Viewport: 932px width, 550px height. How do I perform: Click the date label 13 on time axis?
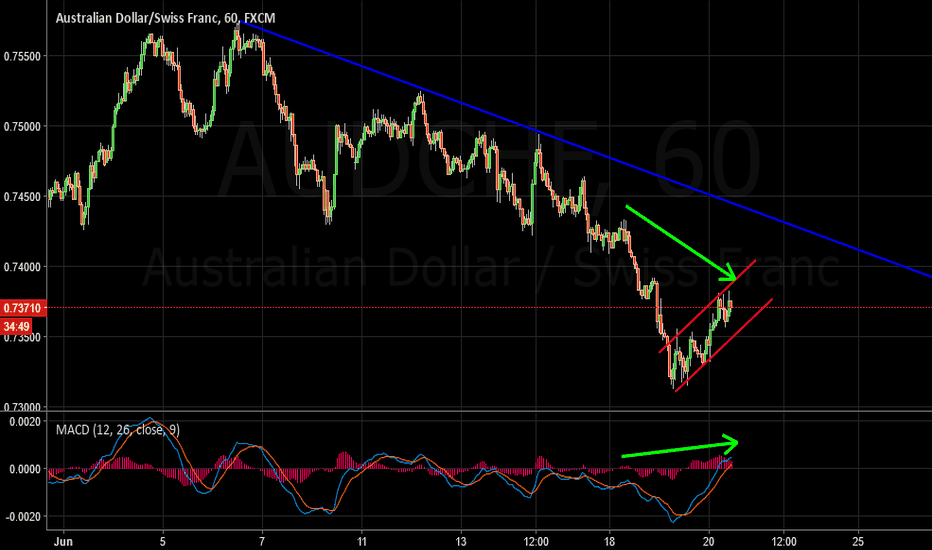click(x=461, y=541)
